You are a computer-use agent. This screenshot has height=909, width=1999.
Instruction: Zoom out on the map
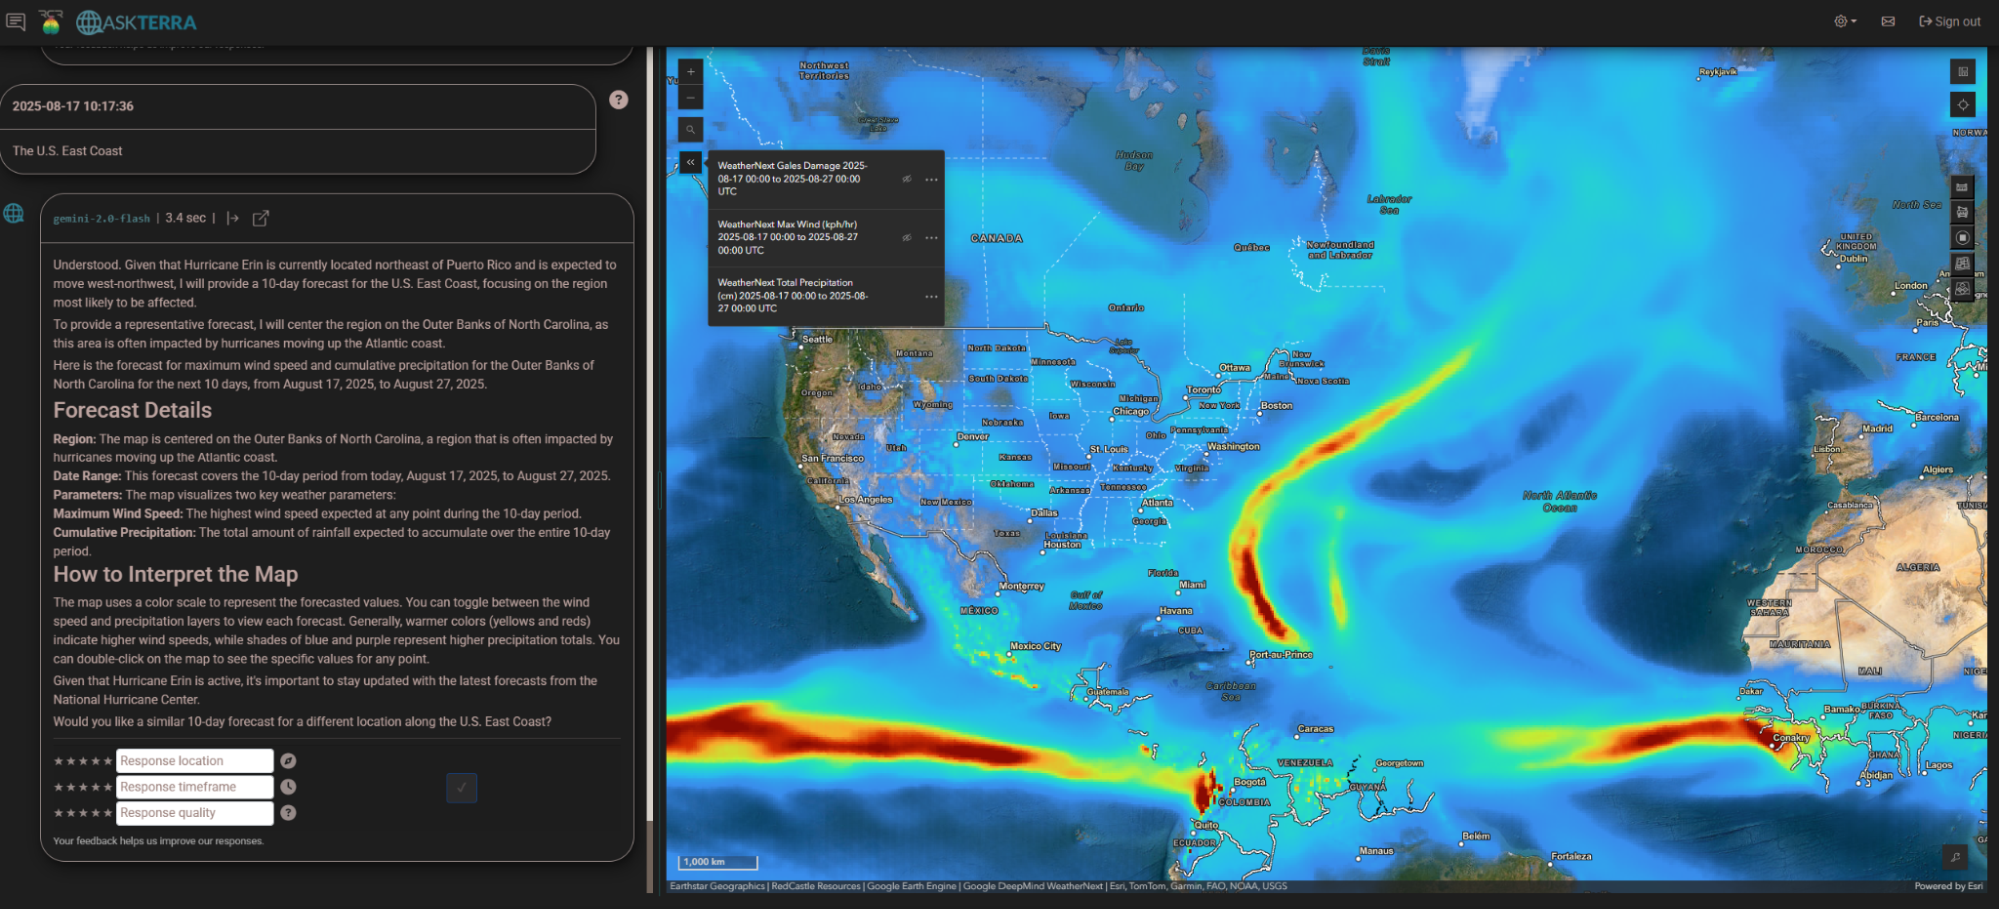pyautogui.click(x=690, y=98)
